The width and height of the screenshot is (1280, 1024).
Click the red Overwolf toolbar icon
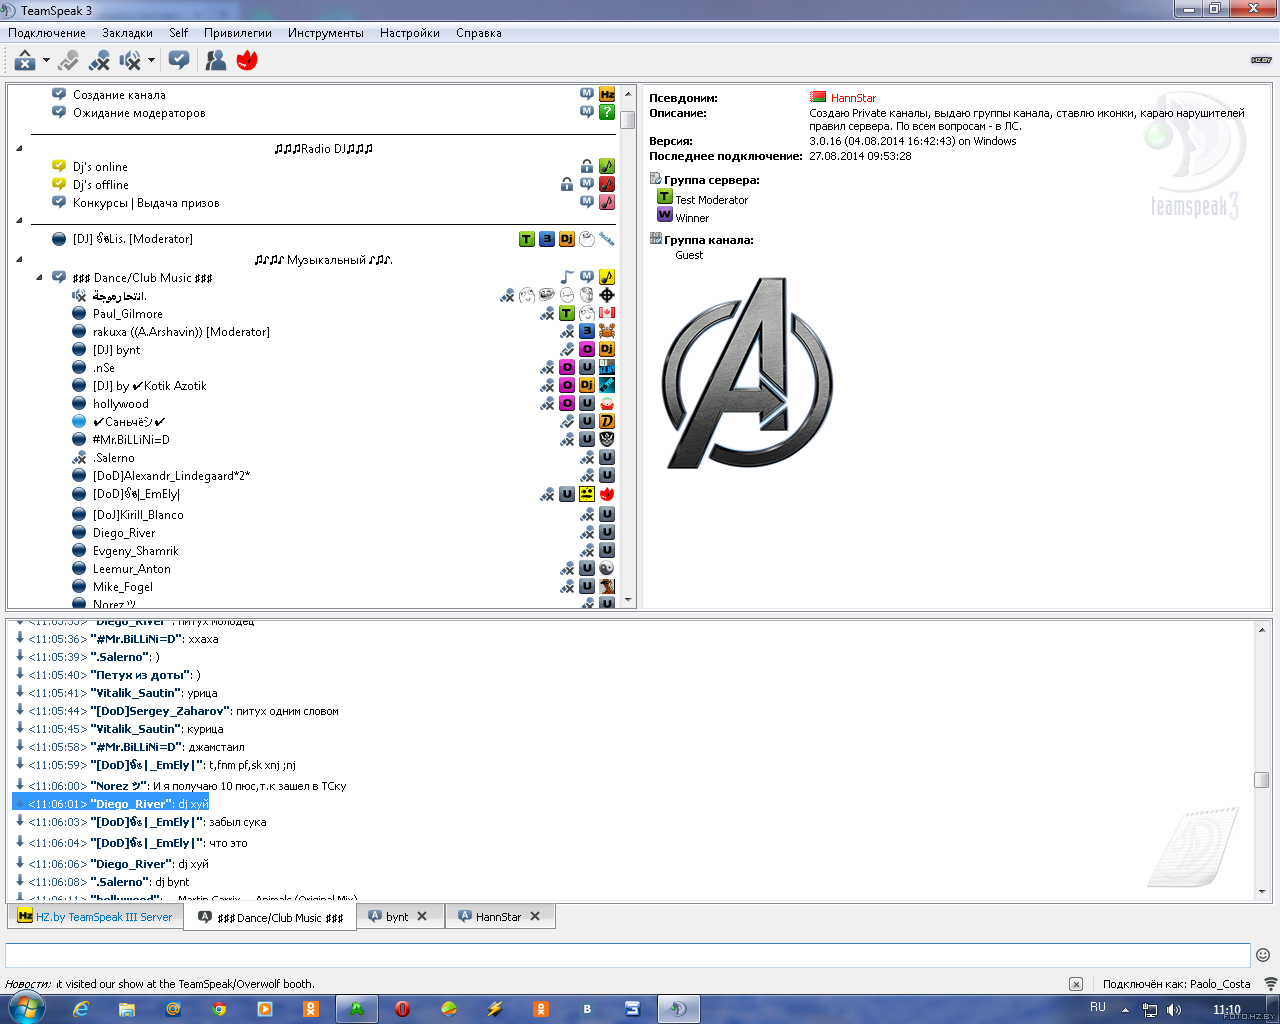click(x=247, y=61)
